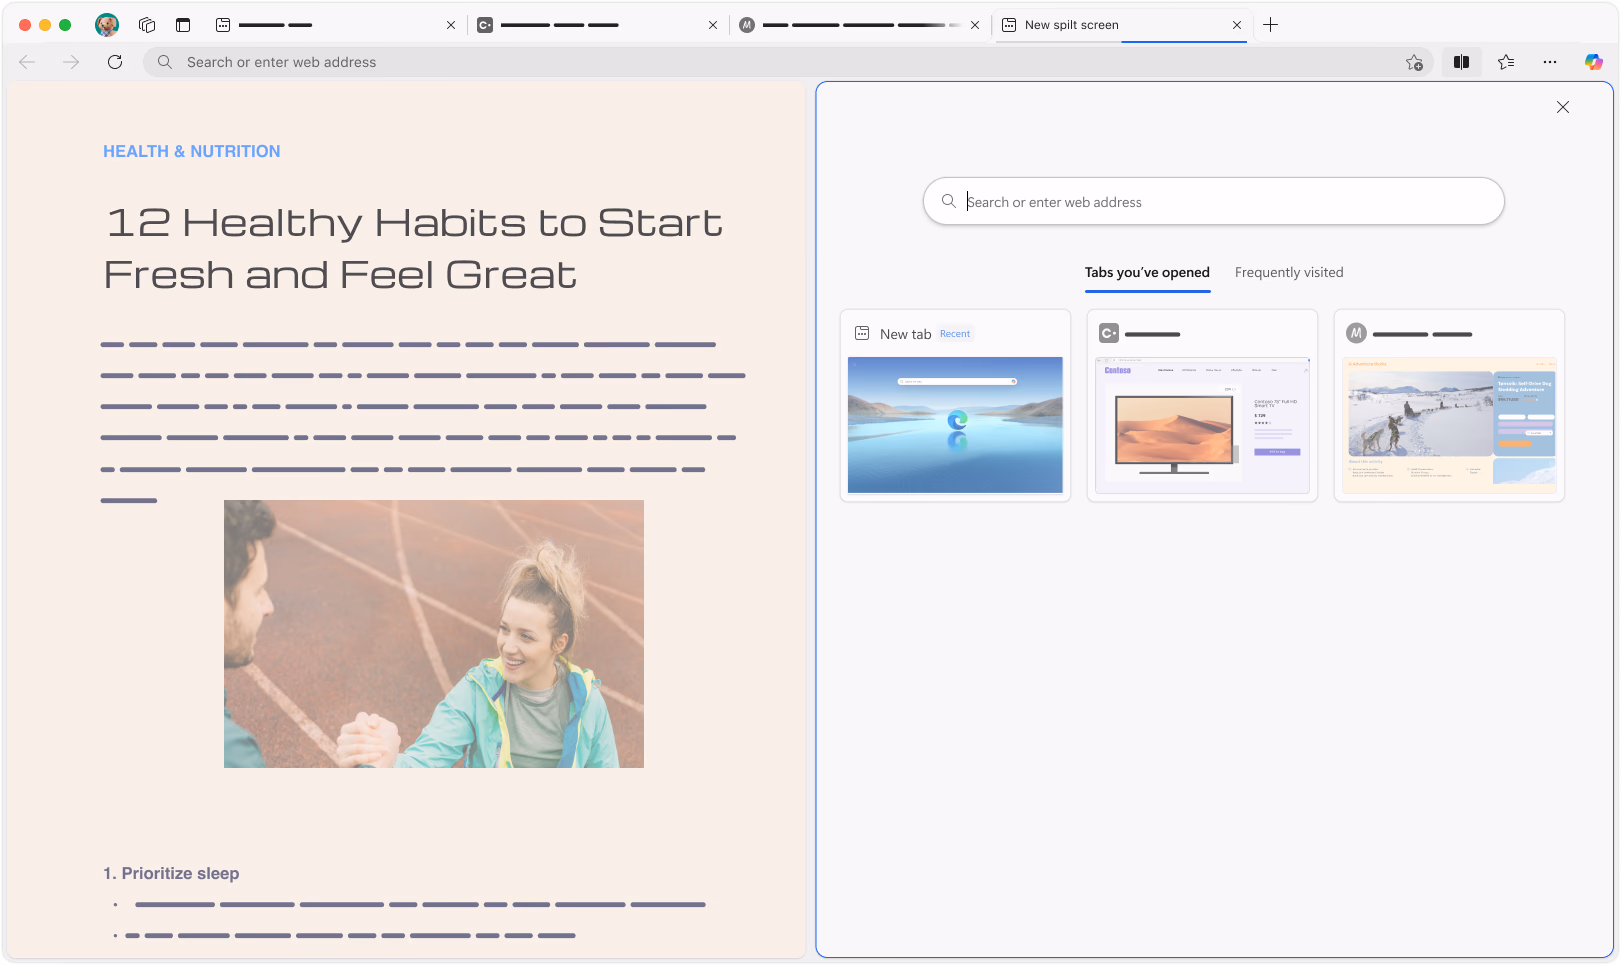Toggle the split screen button in toolbar
1621x965 pixels.
[x=1461, y=62]
